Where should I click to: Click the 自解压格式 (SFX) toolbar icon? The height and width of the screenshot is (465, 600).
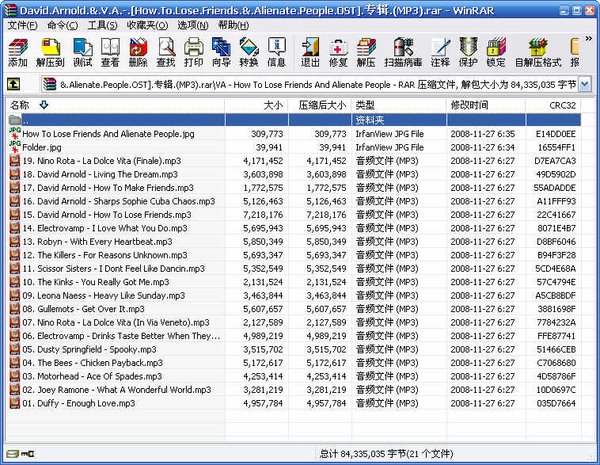[538, 52]
